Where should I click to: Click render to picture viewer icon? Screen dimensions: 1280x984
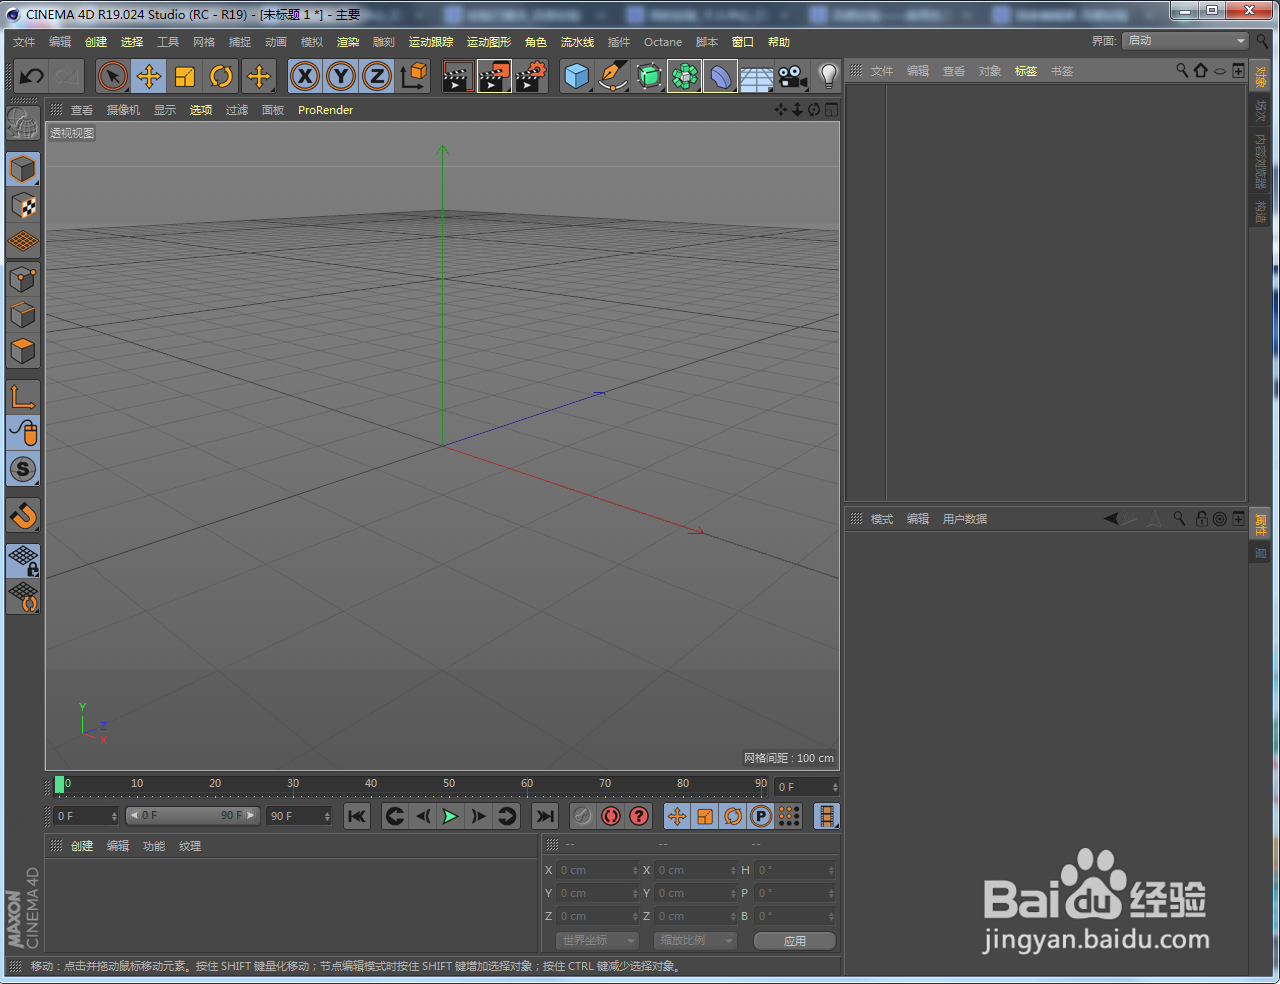pyautogui.click(x=494, y=77)
